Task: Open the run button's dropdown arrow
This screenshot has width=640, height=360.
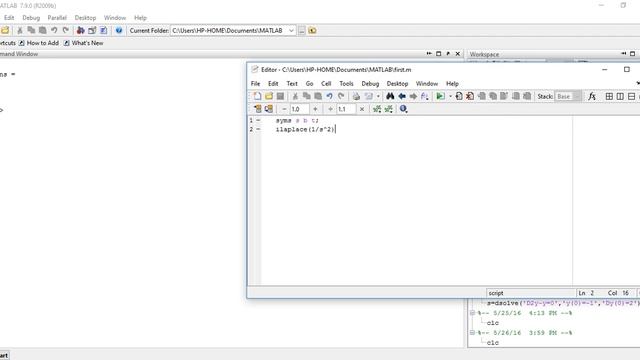Action: pos(450,96)
